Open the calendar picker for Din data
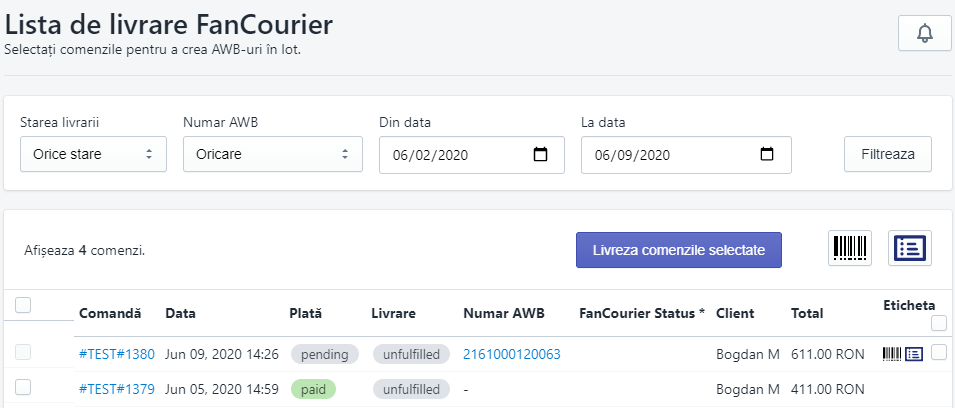Screen dimensions: 955x408 [540, 155]
